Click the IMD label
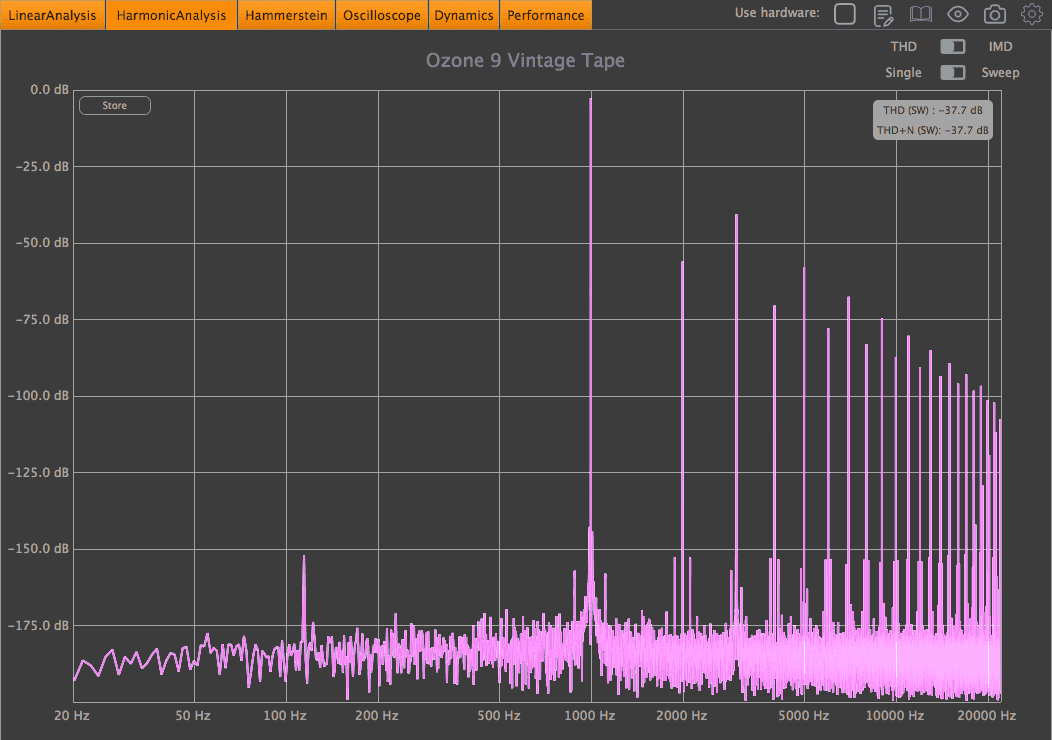1052x740 pixels. click(1000, 46)
